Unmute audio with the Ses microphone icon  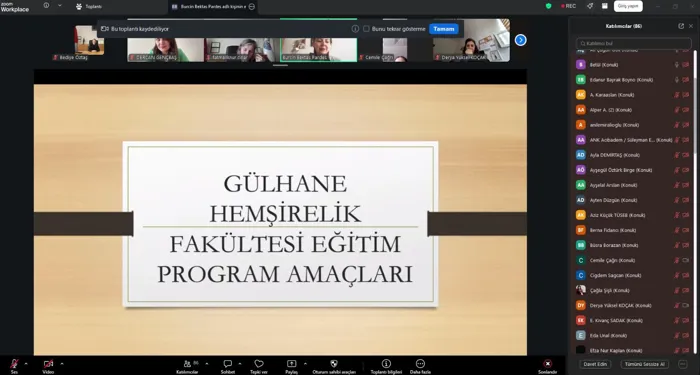14,364
